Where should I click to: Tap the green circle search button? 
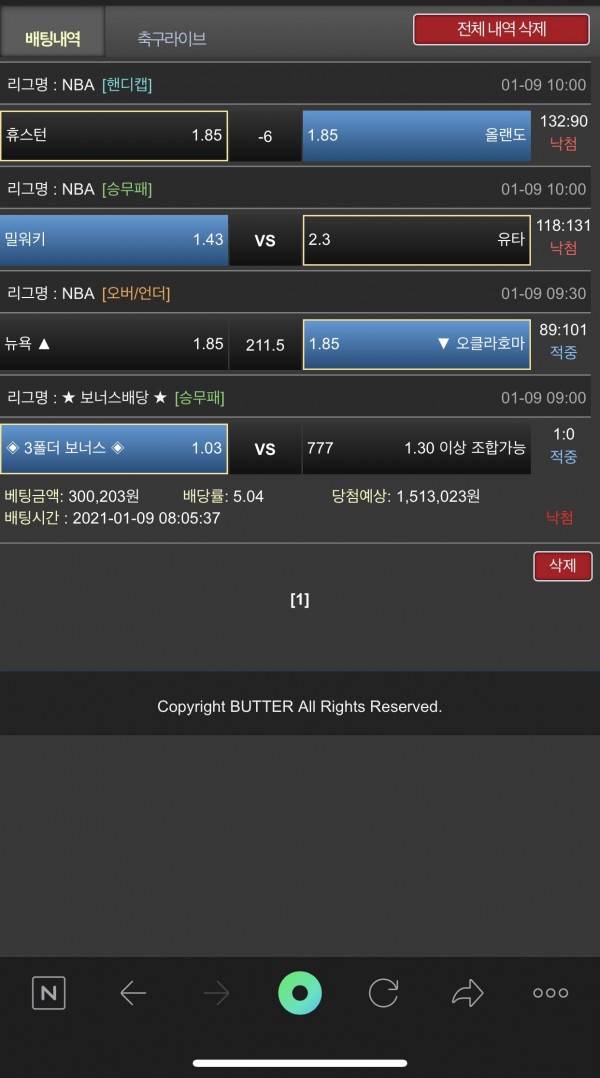300,993
